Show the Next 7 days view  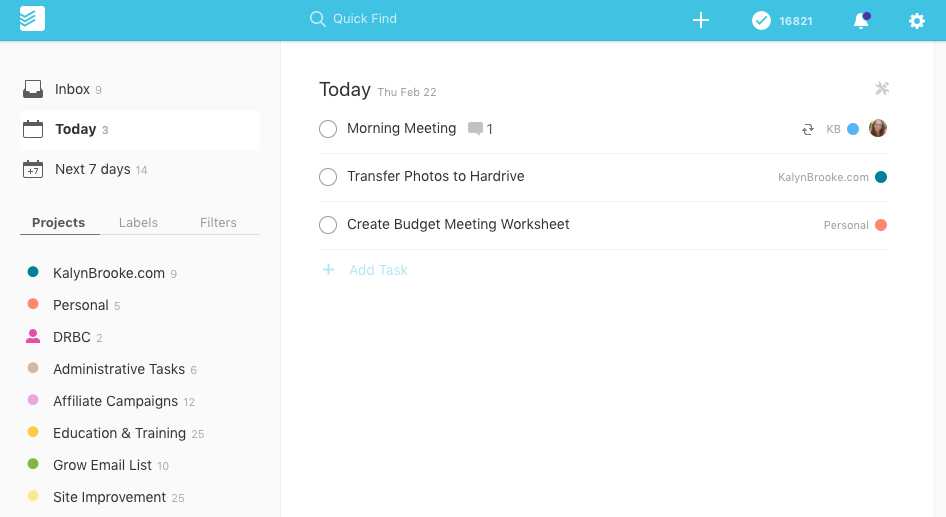tap(92, 169)
